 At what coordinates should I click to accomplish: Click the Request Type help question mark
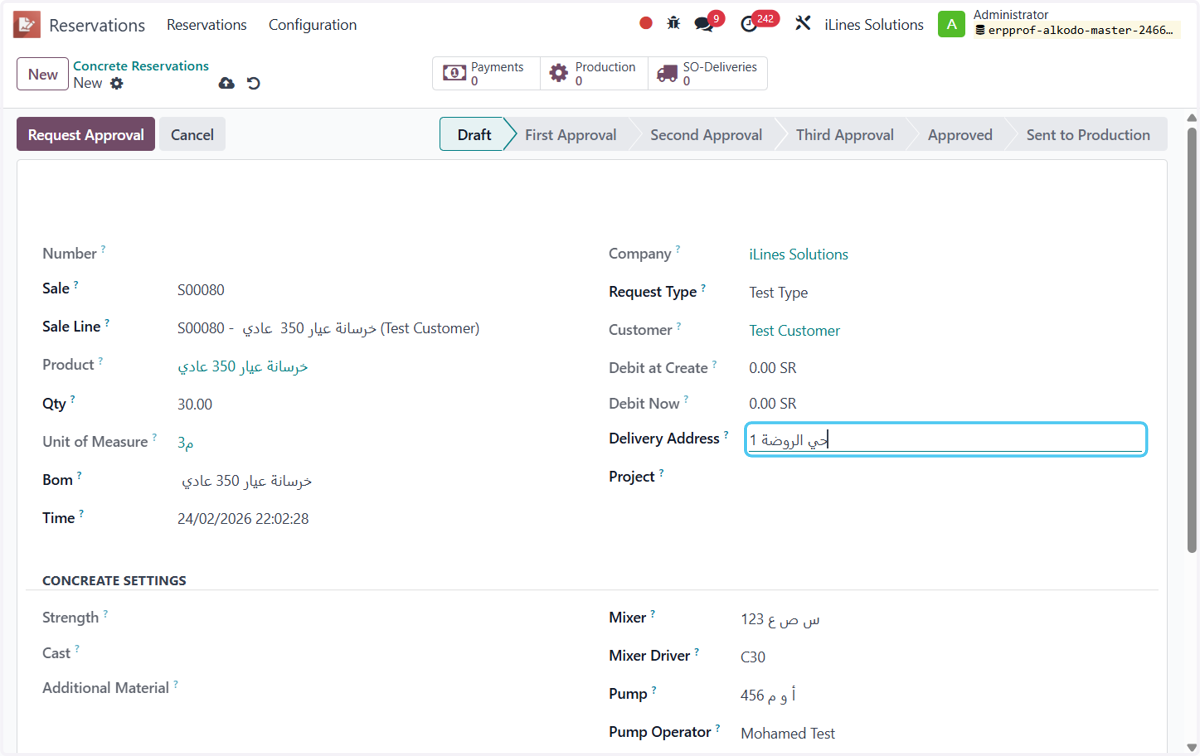tap(703, 288)
